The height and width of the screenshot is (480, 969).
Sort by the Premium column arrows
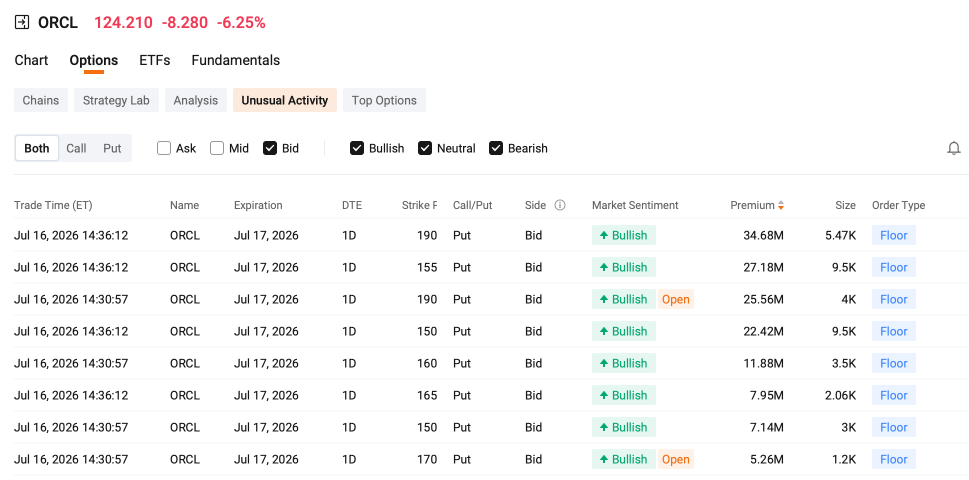[x=781, y=205]
